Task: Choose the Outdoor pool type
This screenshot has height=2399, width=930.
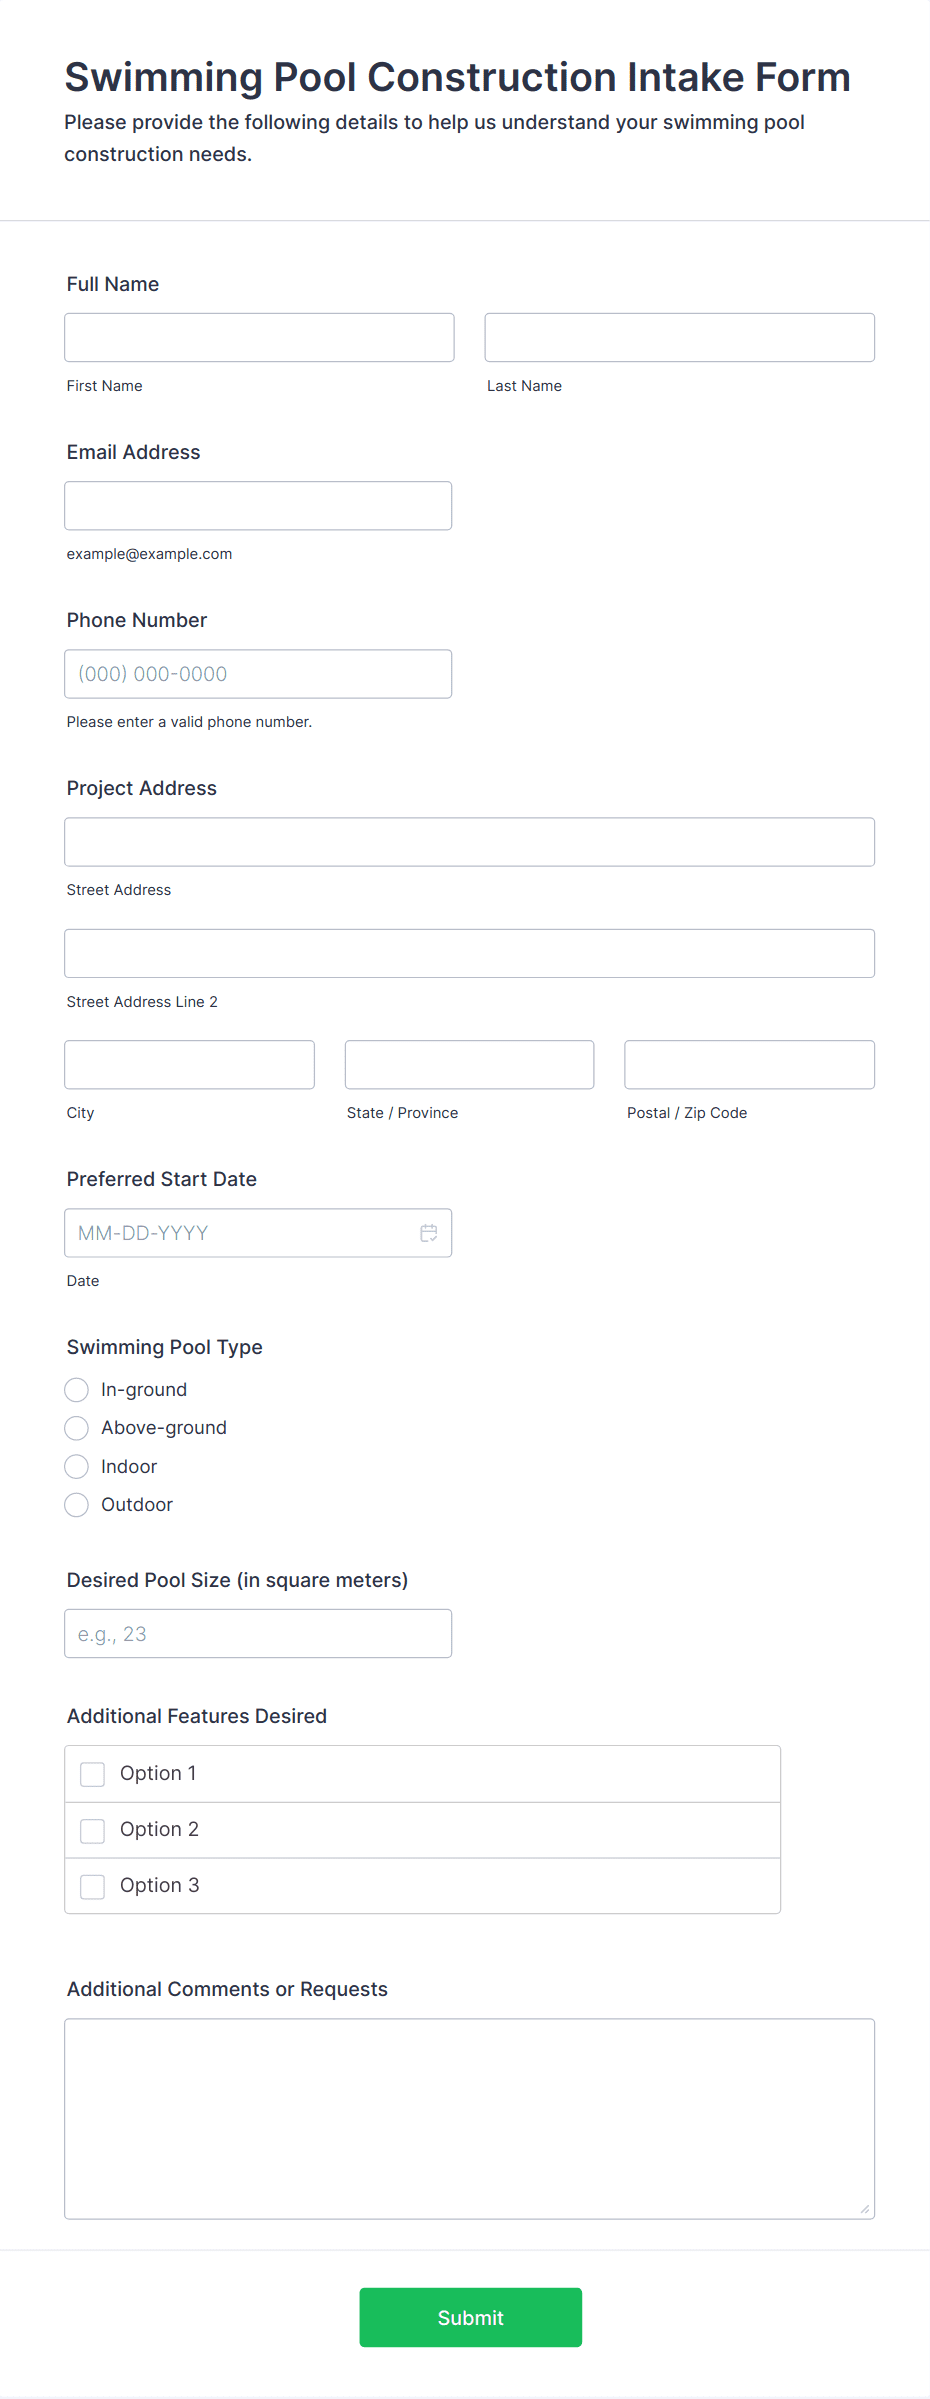Action: point(77,1505)
